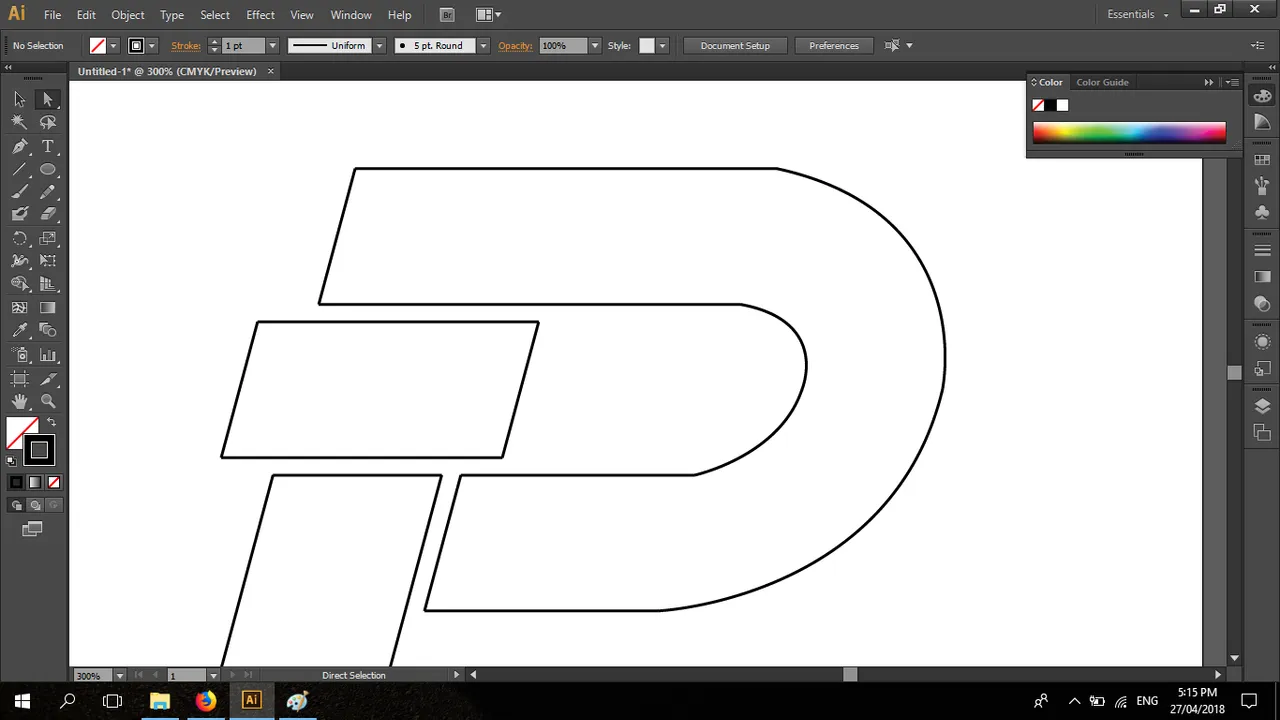Screen dimensions: 1280x720
Task: Activate the Symbol Sprayer tool
Action: [x=19, y=355]
